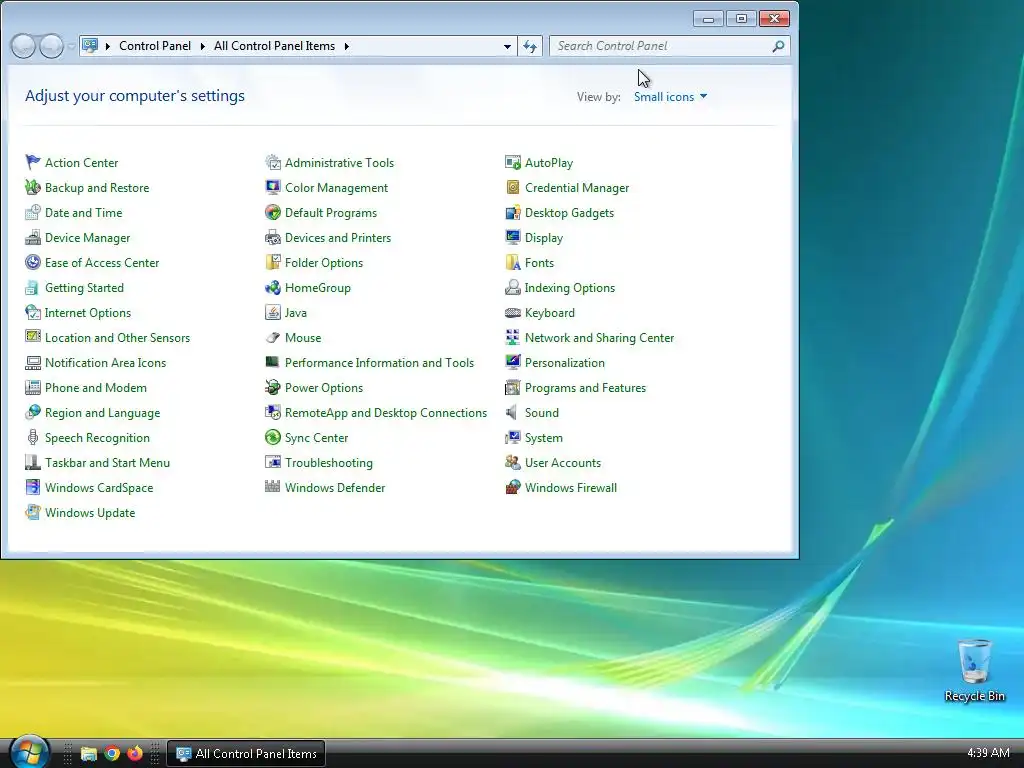Click the Credential Manager icon
The height and width of the screenshot is (768, 1024).
[513, 187]
